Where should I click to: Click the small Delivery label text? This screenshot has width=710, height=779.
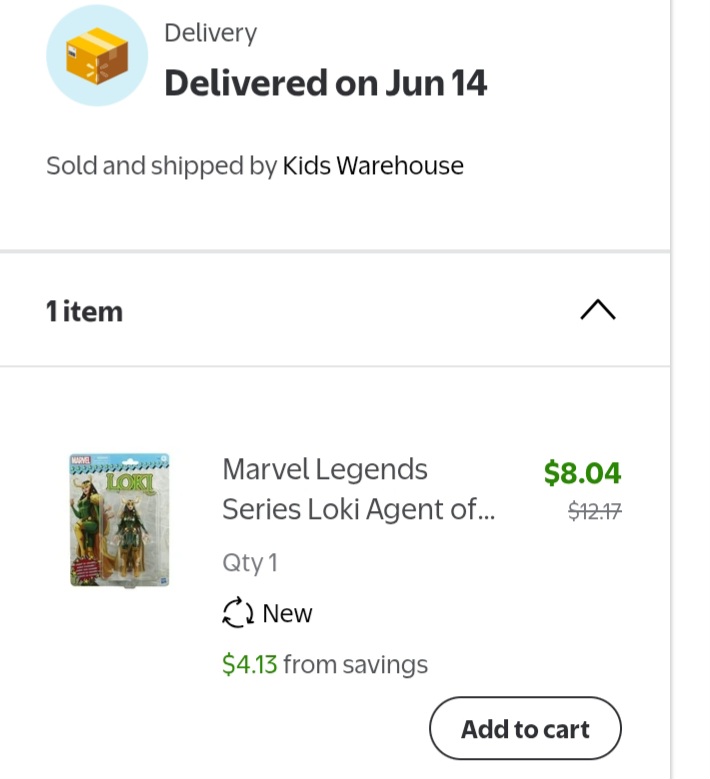point(210,33)
